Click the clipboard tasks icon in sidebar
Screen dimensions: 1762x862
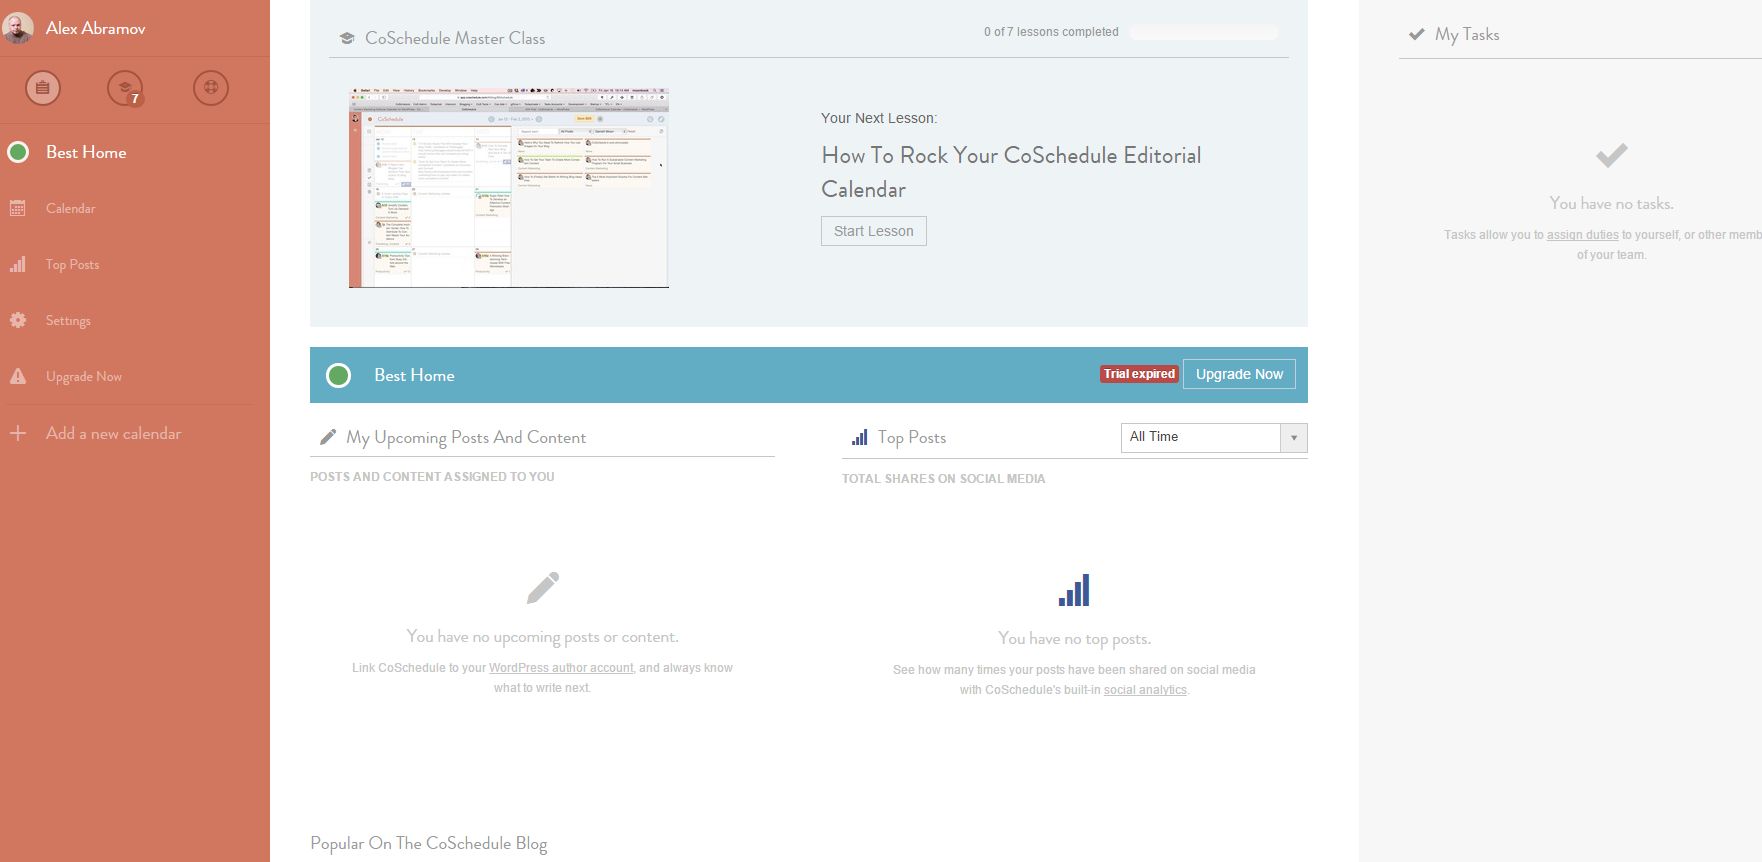[x=43, y=88]
